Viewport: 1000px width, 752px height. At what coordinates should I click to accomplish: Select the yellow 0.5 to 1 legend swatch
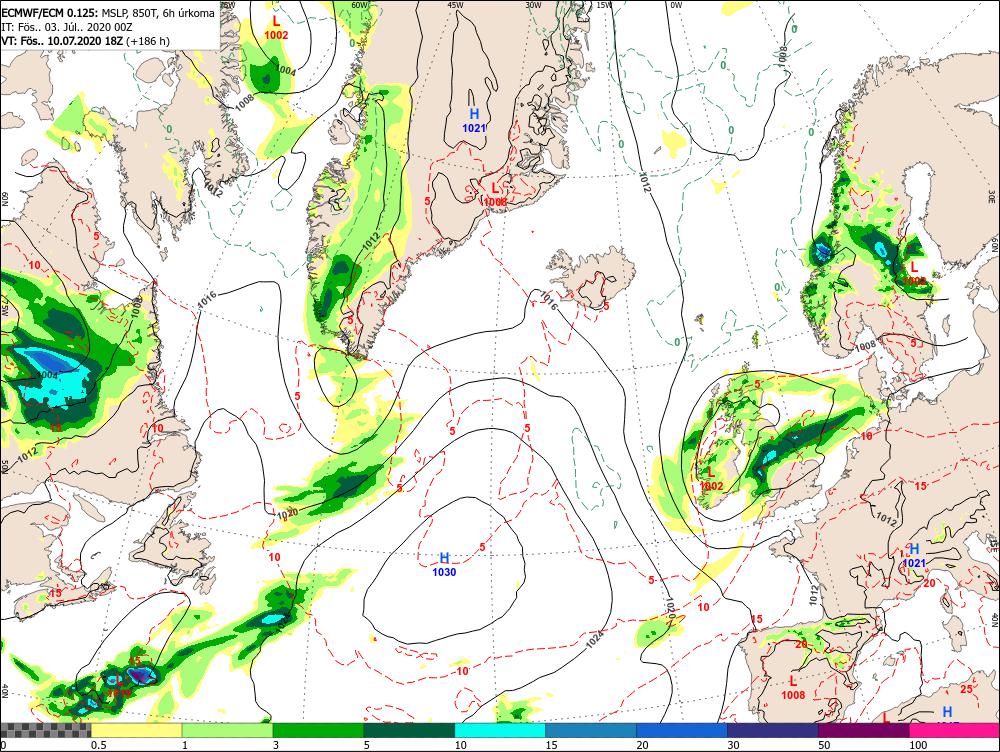136,730
